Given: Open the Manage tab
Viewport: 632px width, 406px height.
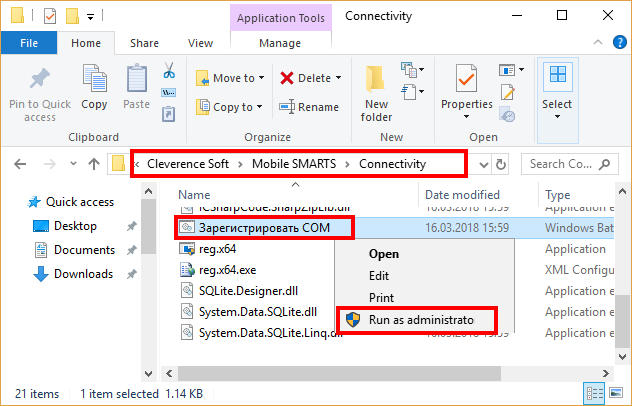Looking at the screenshot, I should [x=280, y=43].
